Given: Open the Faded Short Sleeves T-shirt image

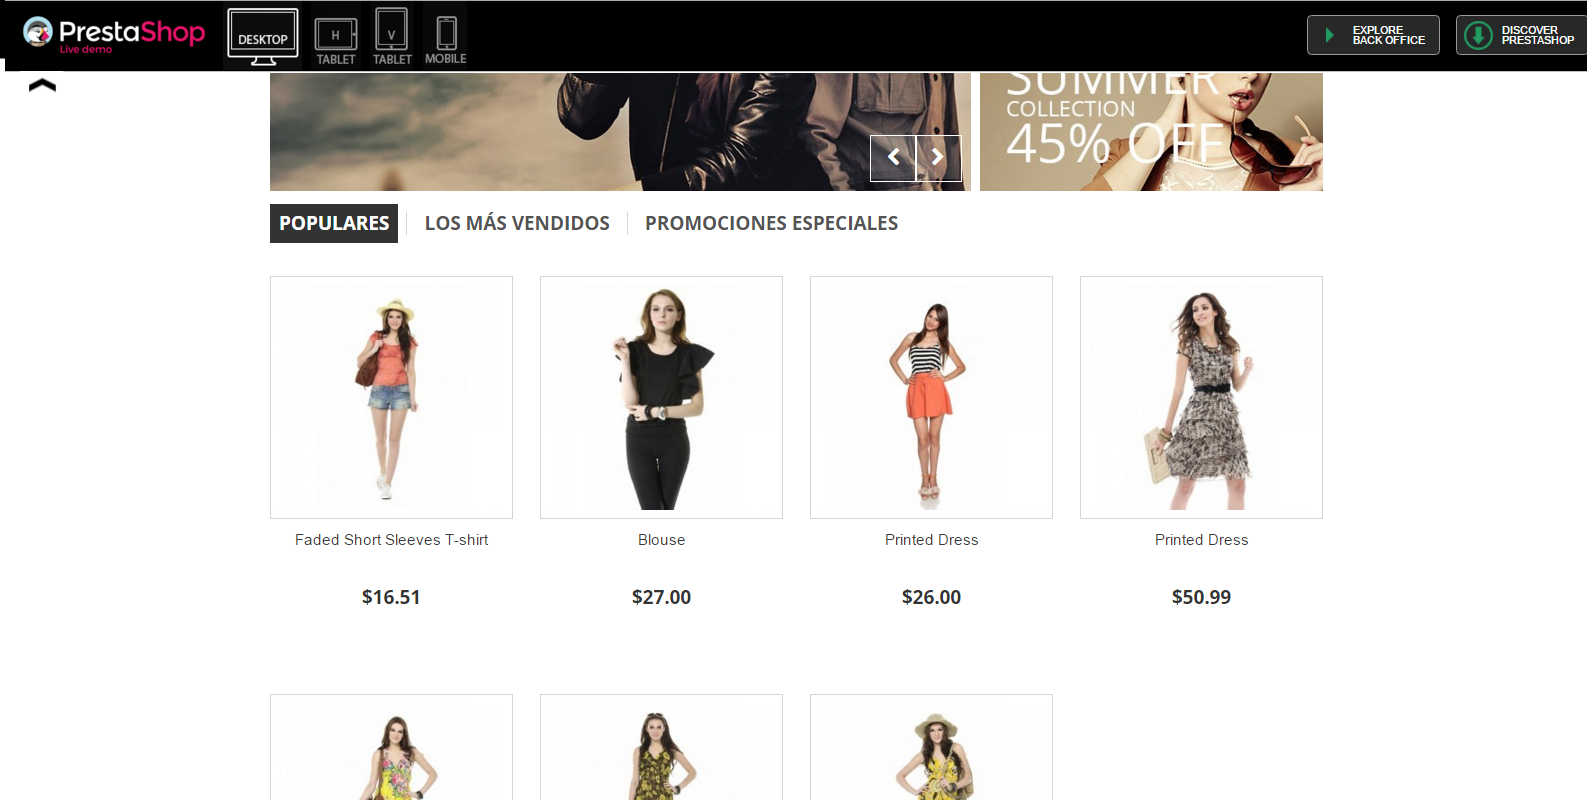Looking at the screenshot, I should coord(391,397).
